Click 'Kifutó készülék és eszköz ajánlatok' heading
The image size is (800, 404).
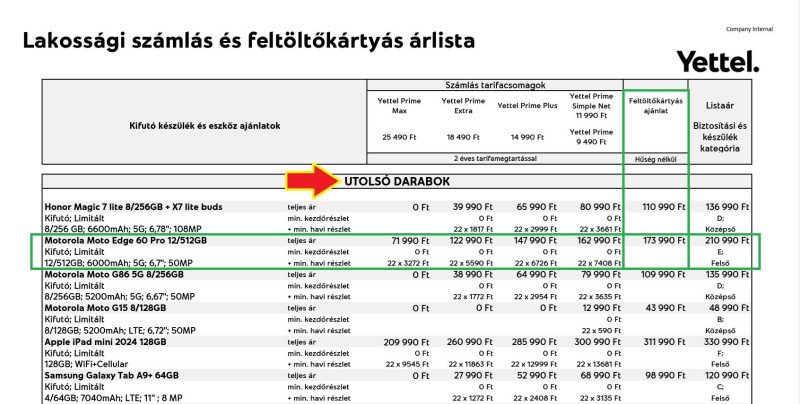click(205, 125)
